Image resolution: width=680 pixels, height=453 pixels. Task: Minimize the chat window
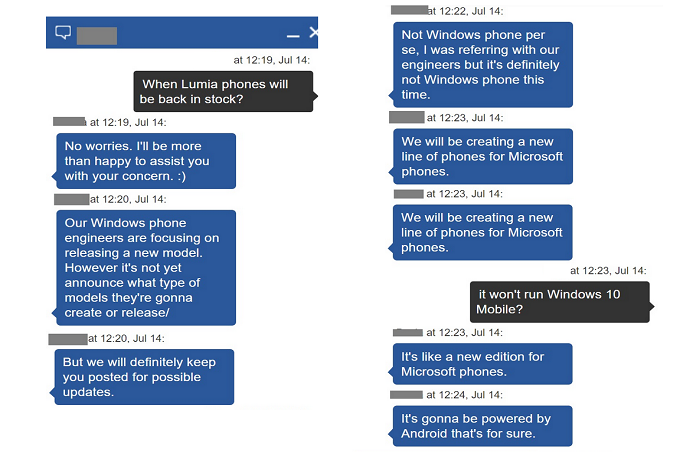tap(291, 33)
